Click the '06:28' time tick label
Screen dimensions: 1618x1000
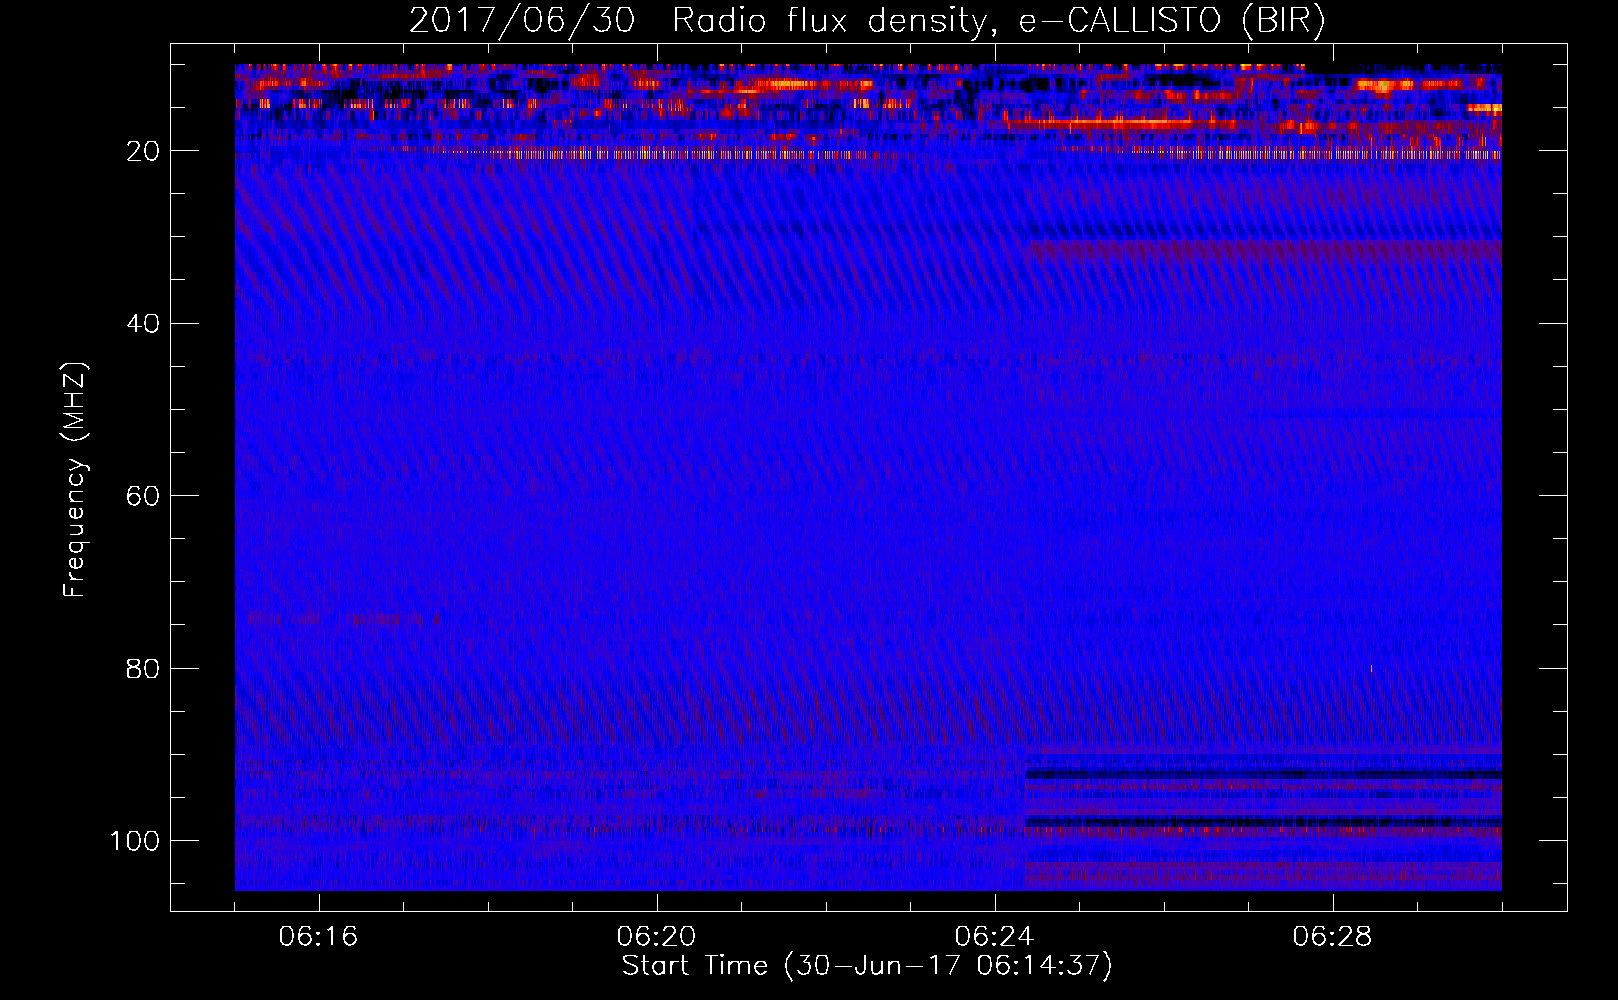[1333, 937]
